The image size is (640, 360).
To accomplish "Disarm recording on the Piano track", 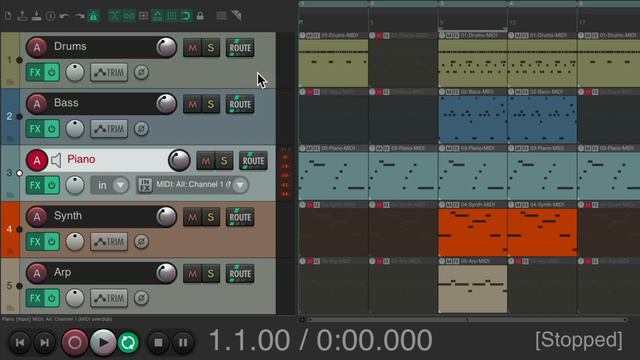I will (x=37, y=160).
